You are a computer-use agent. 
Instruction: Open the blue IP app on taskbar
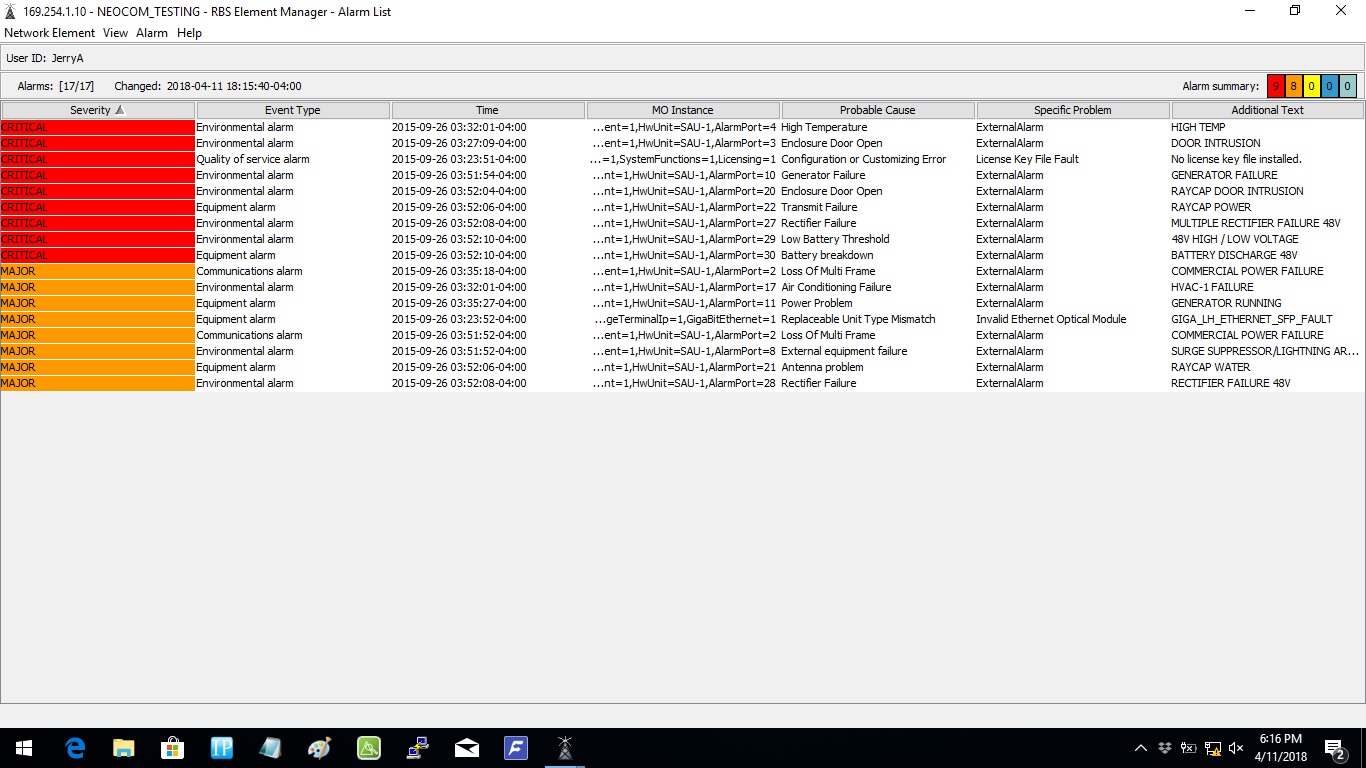click(222, 748)
